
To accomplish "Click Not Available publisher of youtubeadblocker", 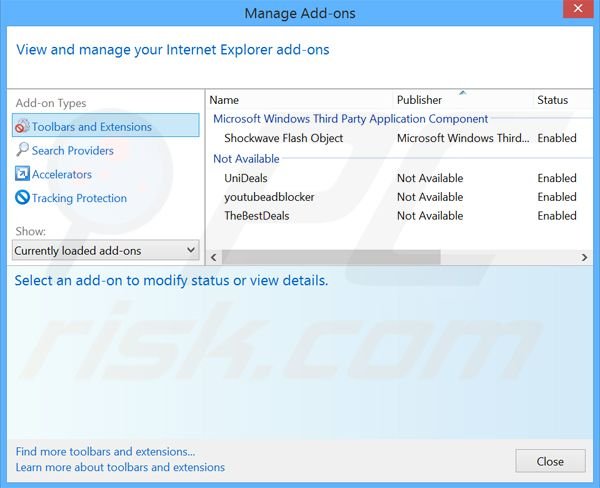I will tap(430, 197).
